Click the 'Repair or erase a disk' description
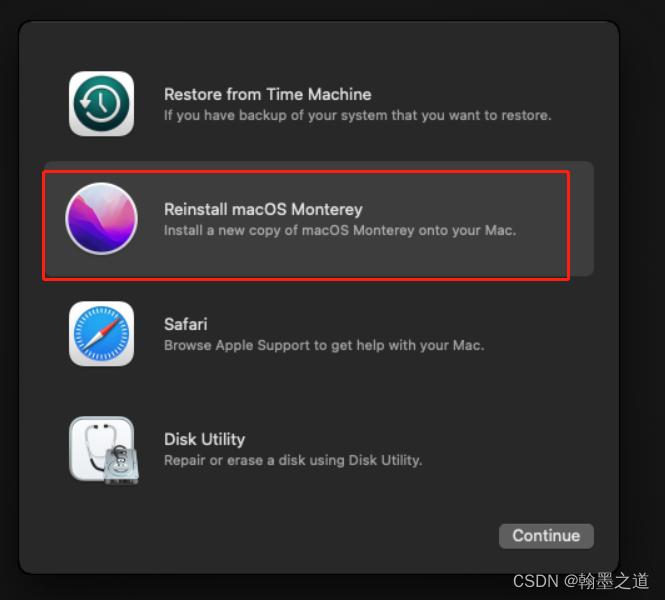Screen dimensions: 665x600 tap(293, 460)
